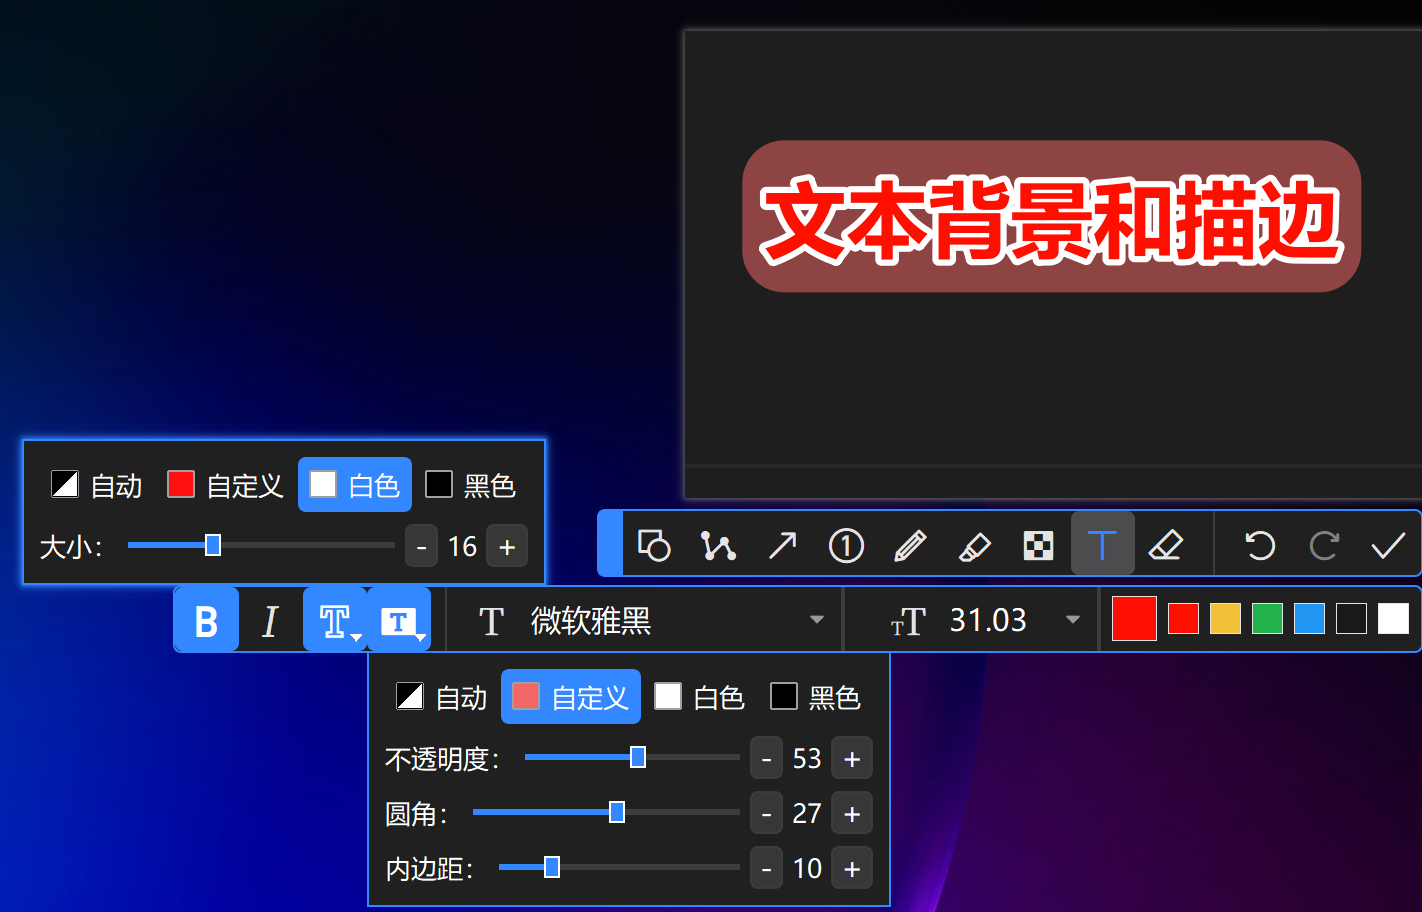Click the stroke size value field showing 16
1422x912 pixels.
(x=463, y=545)
